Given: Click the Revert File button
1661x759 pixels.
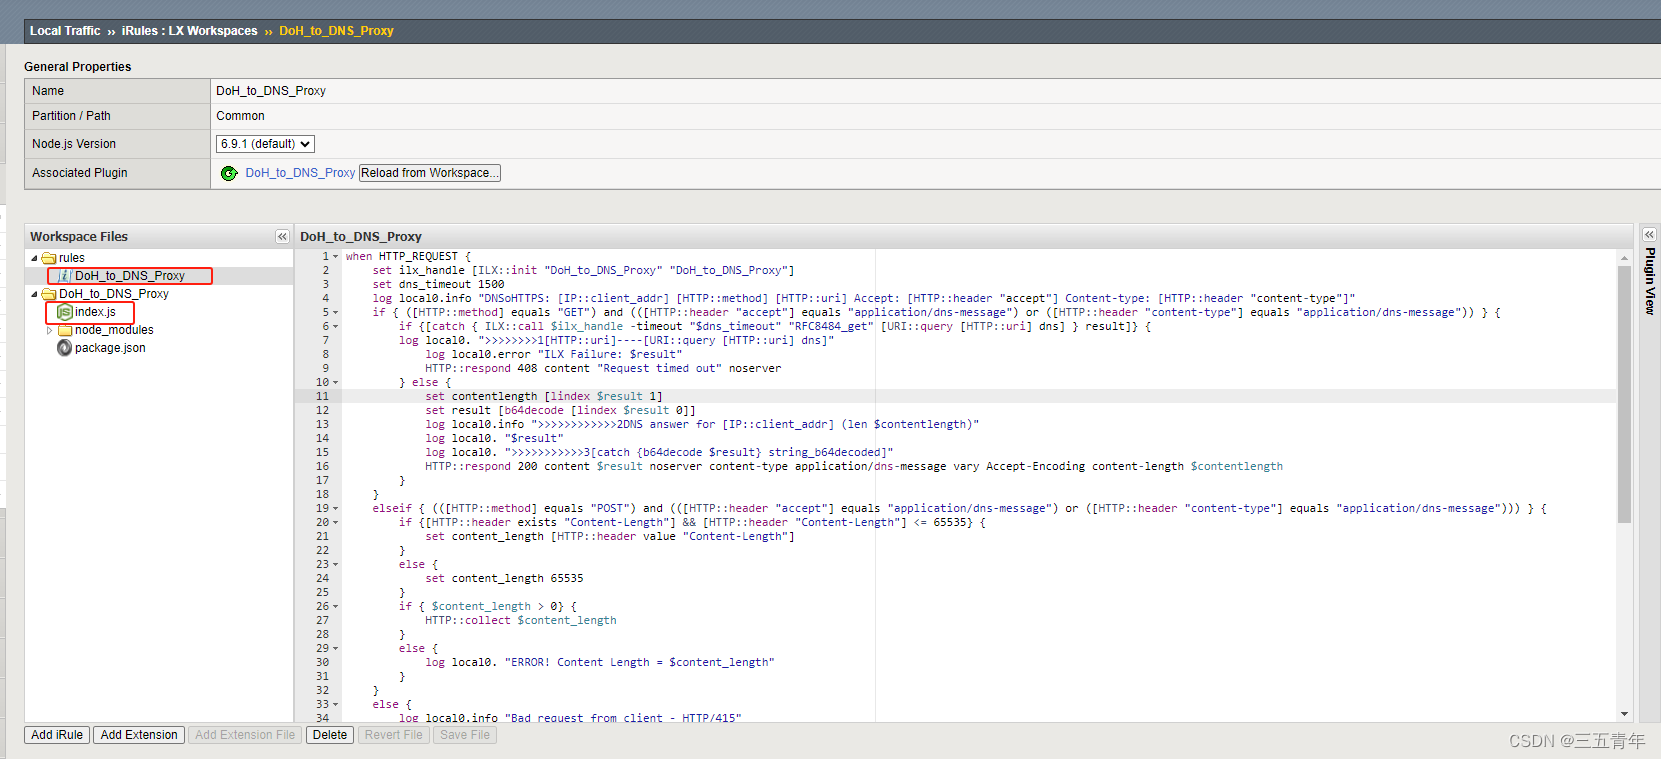Looking at the screenshot, I should click(x=394, y=735).
